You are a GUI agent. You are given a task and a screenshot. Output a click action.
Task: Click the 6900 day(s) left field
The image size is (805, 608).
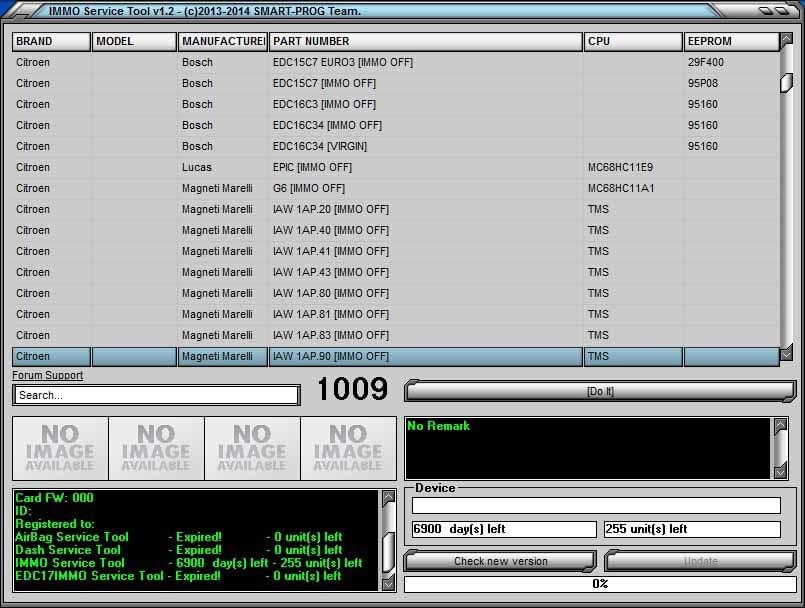498,528
